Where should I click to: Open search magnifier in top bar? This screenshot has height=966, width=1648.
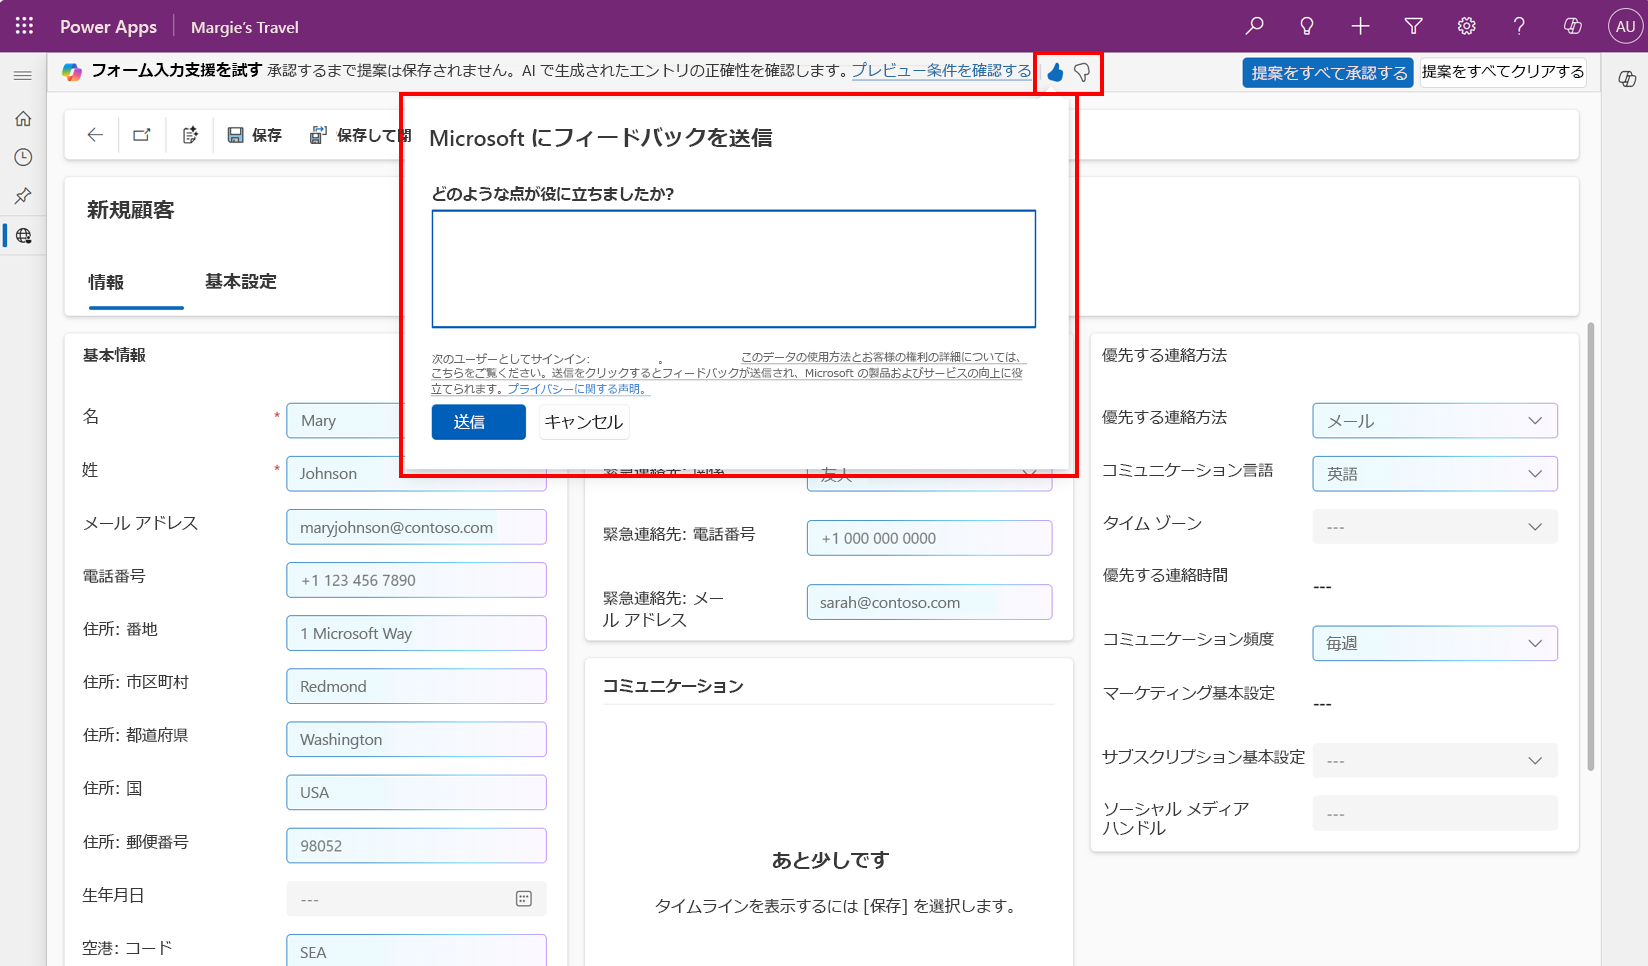pyautogui.click(x=1254, y=26)
